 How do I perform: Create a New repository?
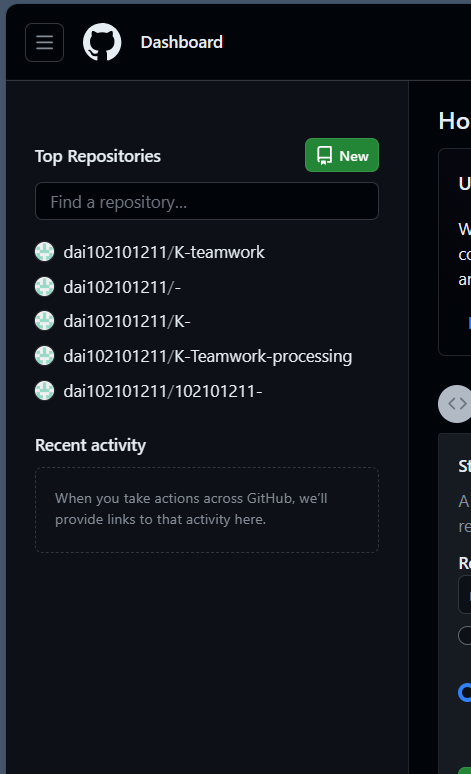tap(342, 155)
